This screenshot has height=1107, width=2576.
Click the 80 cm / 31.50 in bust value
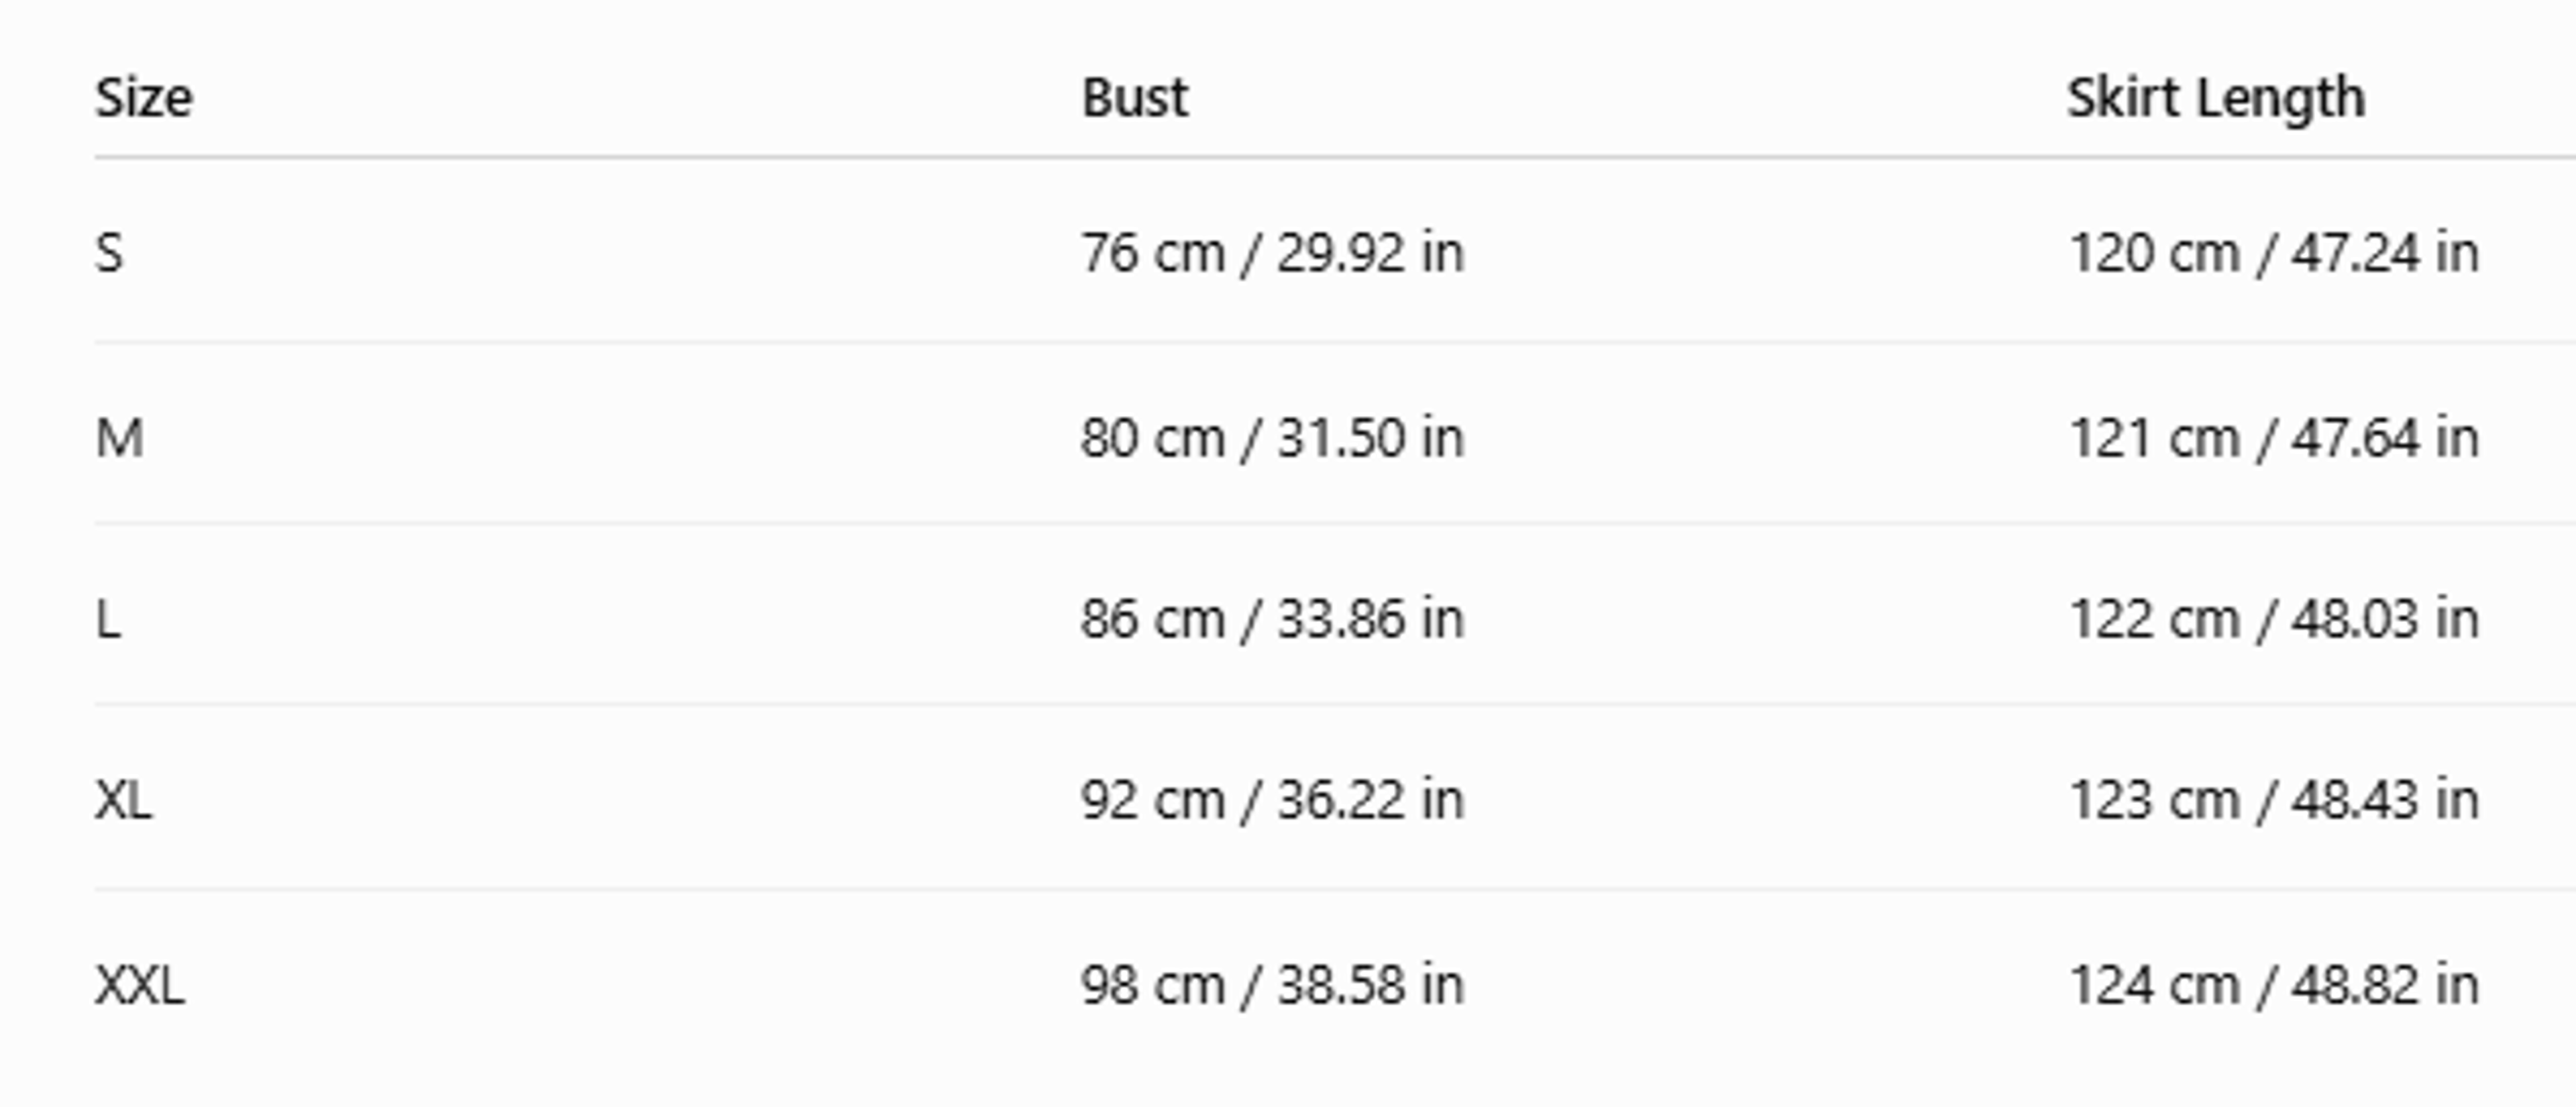tap(1272, 438)
